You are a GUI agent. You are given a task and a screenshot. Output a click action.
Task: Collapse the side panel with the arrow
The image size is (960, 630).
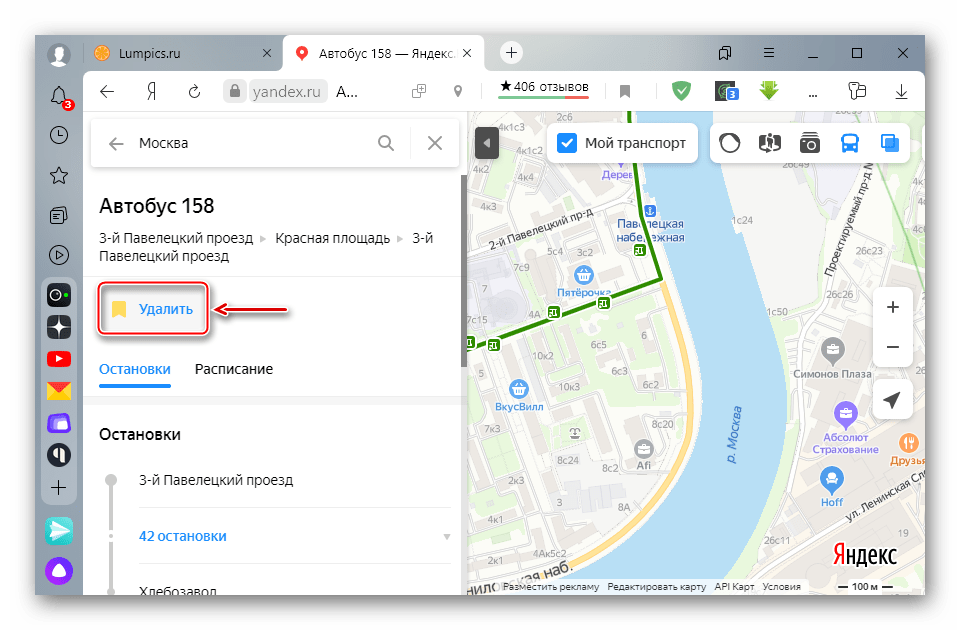487,143
